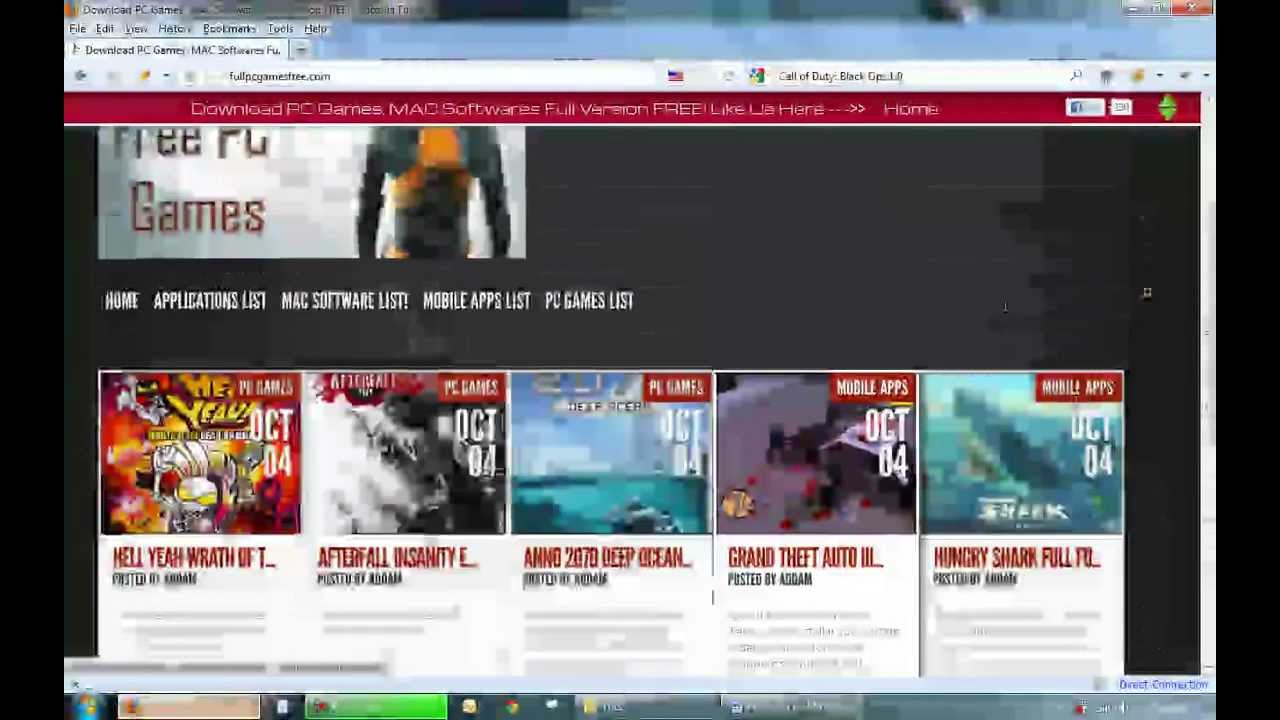
Task: Click the Facebook Like button in banner
Action: tap(1084, 108)
